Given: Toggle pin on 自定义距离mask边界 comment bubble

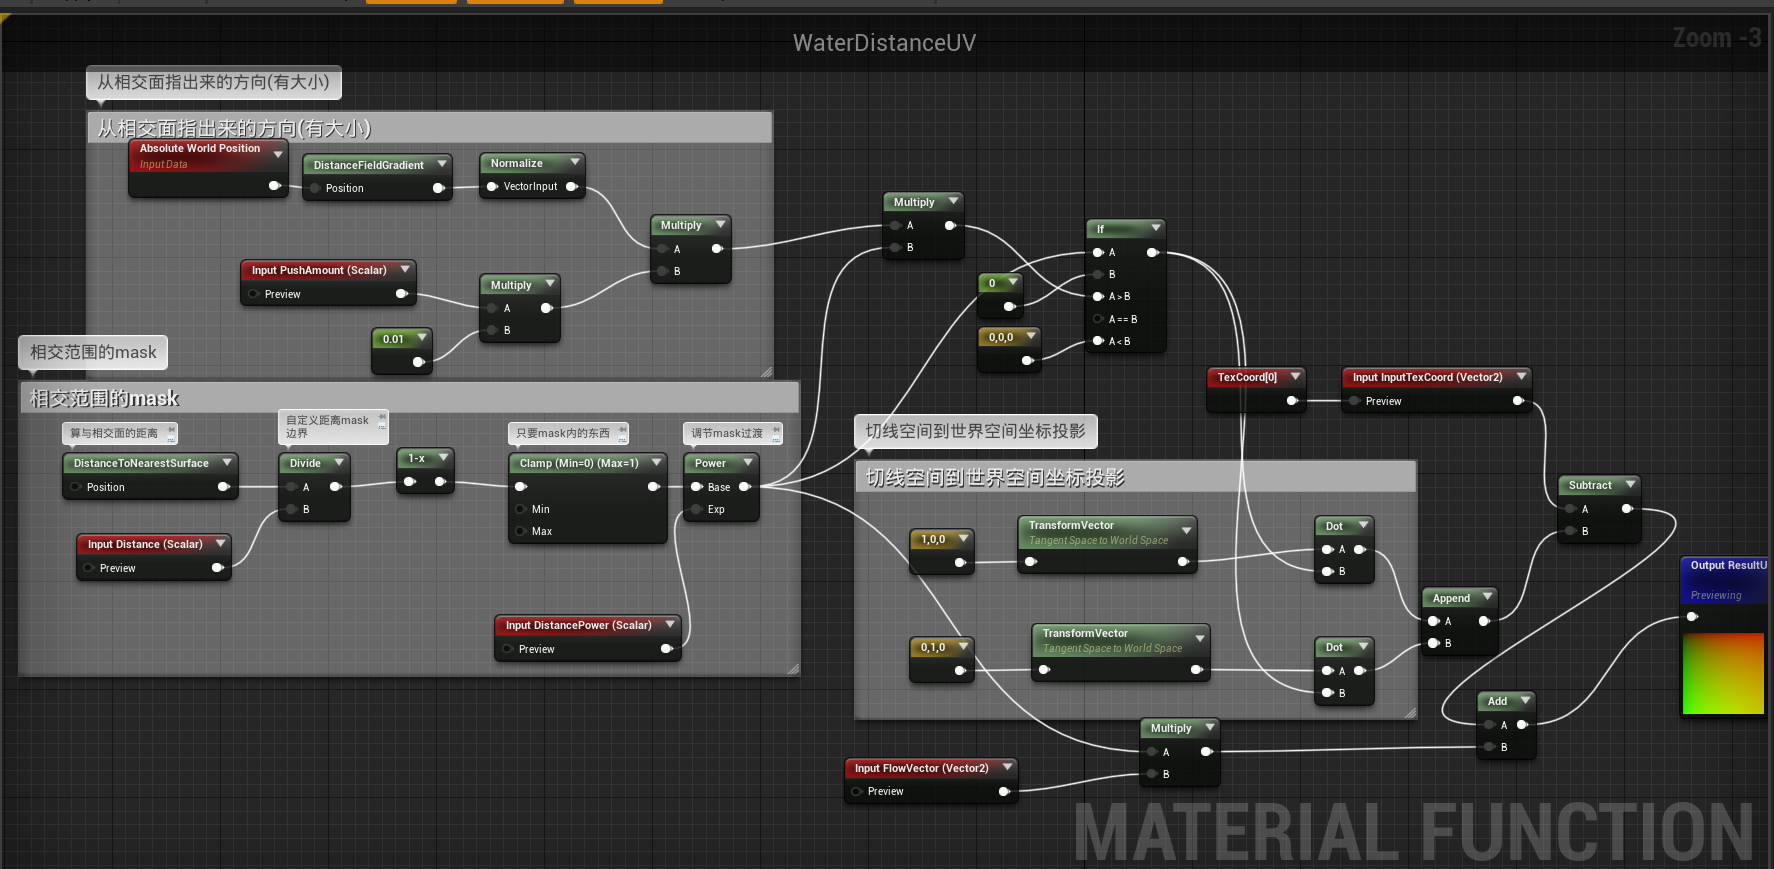Looking at the screenshot, I should tap(382, 416).
